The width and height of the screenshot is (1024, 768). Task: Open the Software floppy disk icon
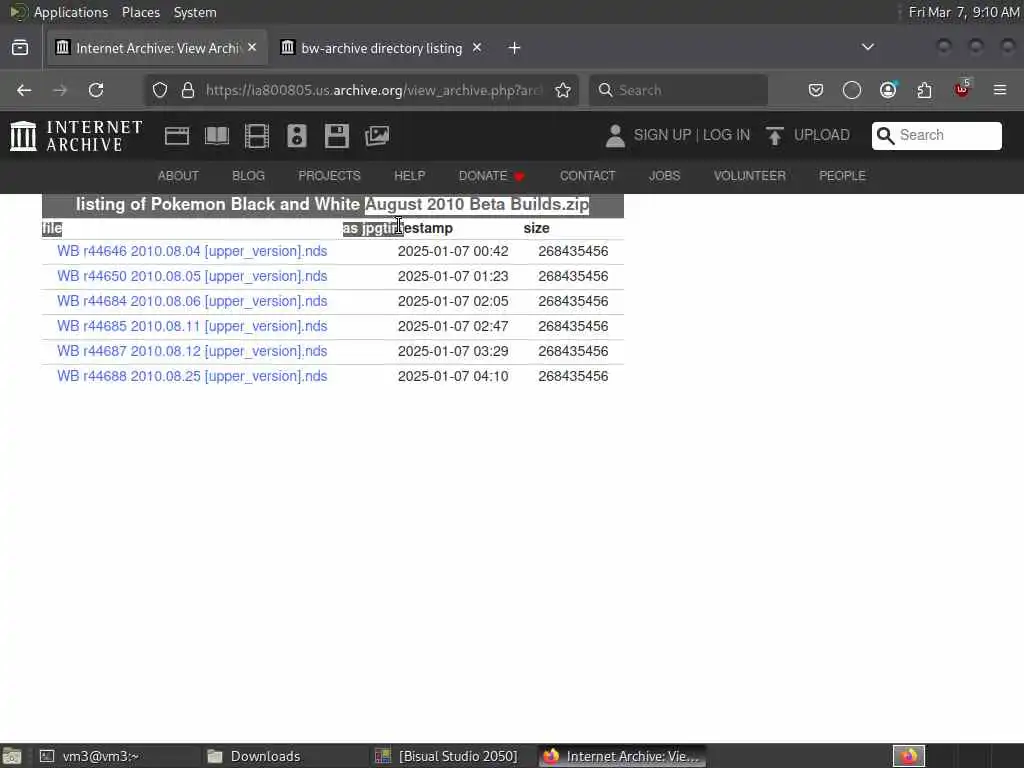(337, 136)
